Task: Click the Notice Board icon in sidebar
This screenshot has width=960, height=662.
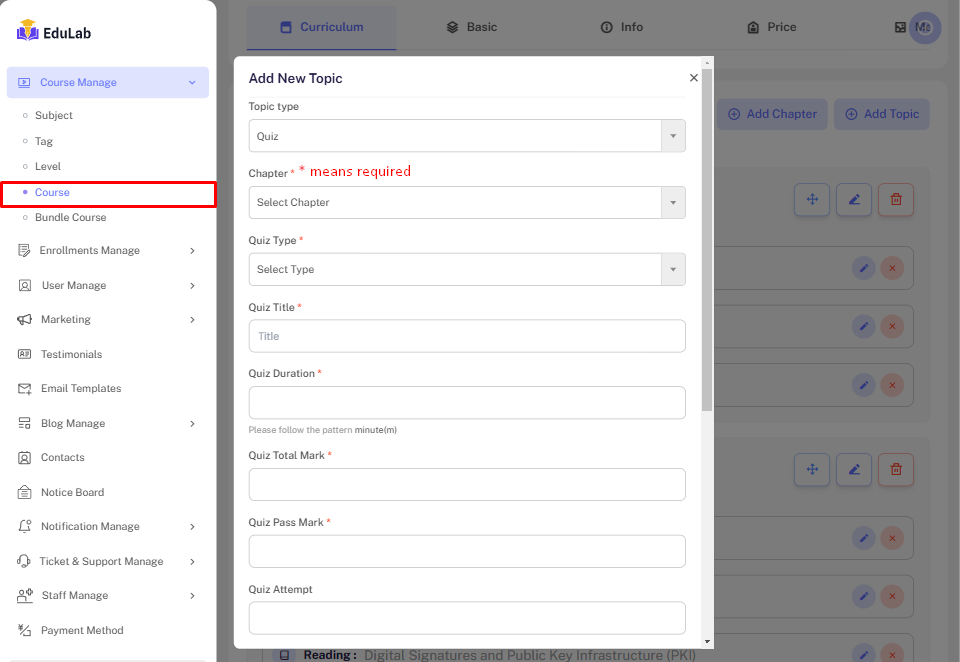Action: point(24,492)
